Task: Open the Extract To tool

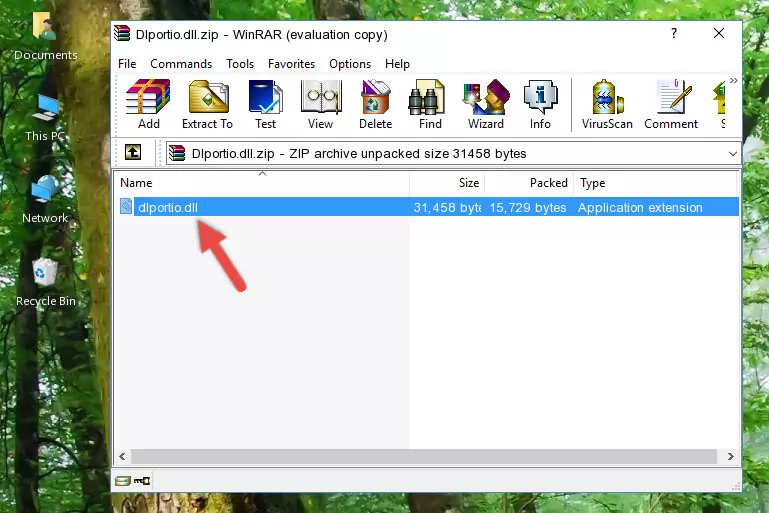Action: tap(207, 104)
